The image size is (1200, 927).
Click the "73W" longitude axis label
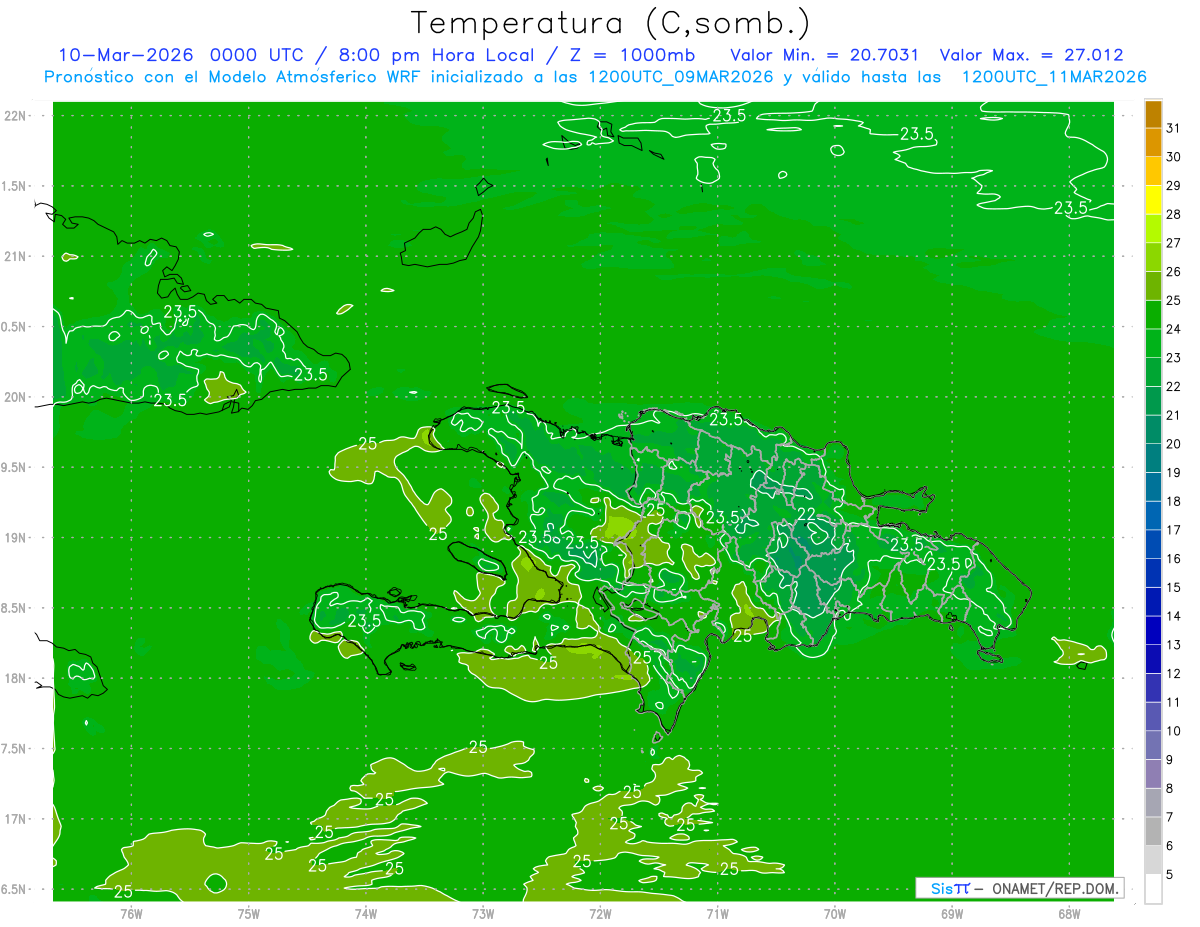coord(483,912)
